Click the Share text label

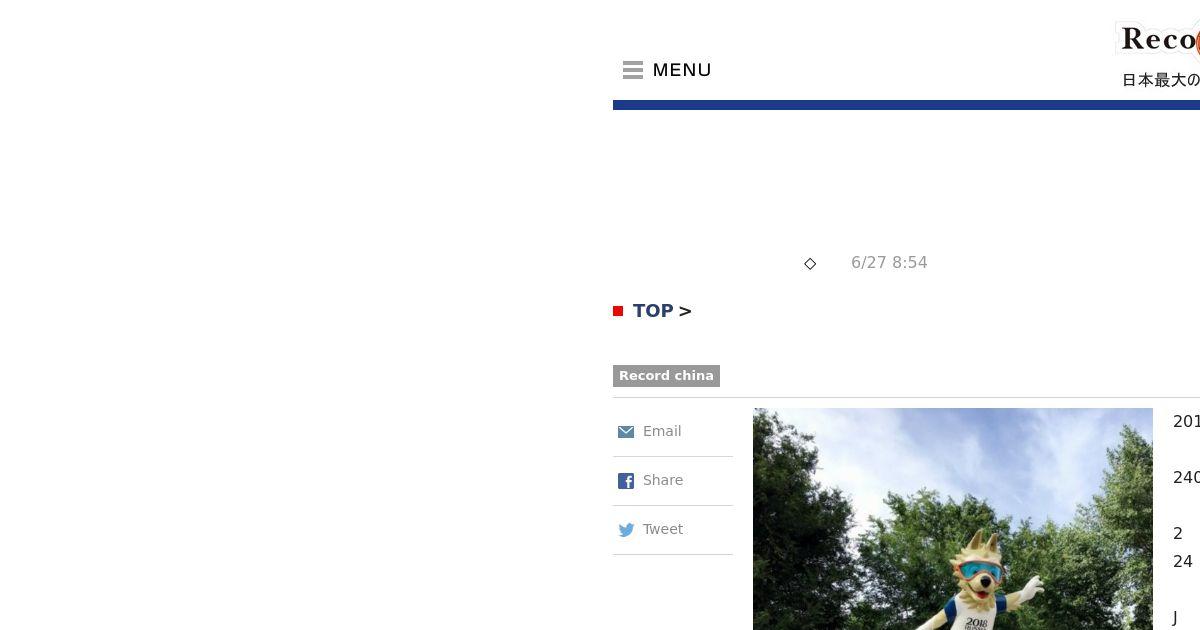[x=663, y=480]
